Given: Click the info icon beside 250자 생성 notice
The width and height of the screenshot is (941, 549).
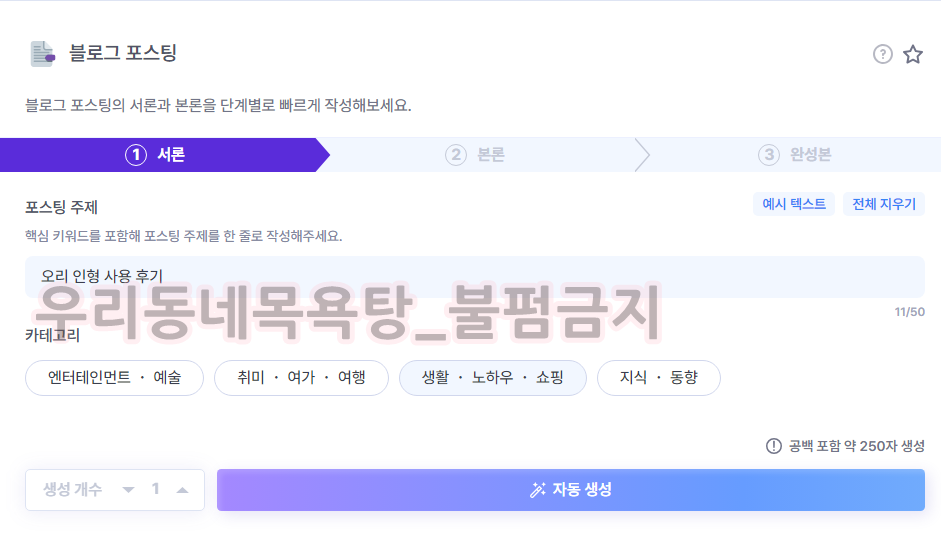Looking at the screenshot, I should click(773, 446).
